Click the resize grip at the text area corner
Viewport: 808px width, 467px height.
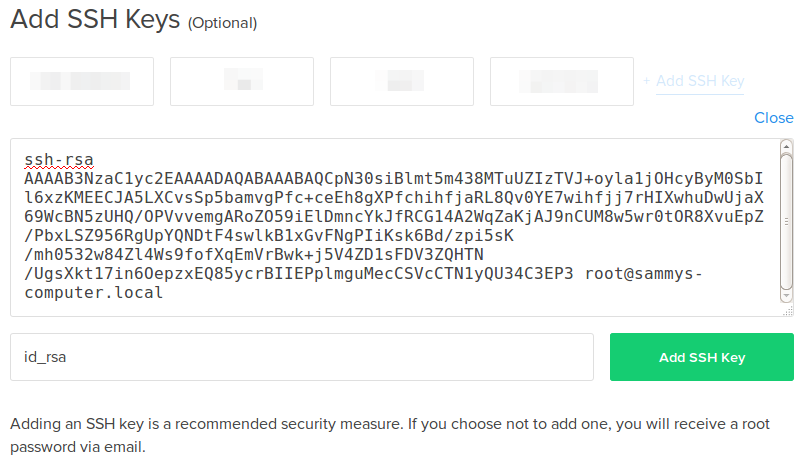coord(788,310)
